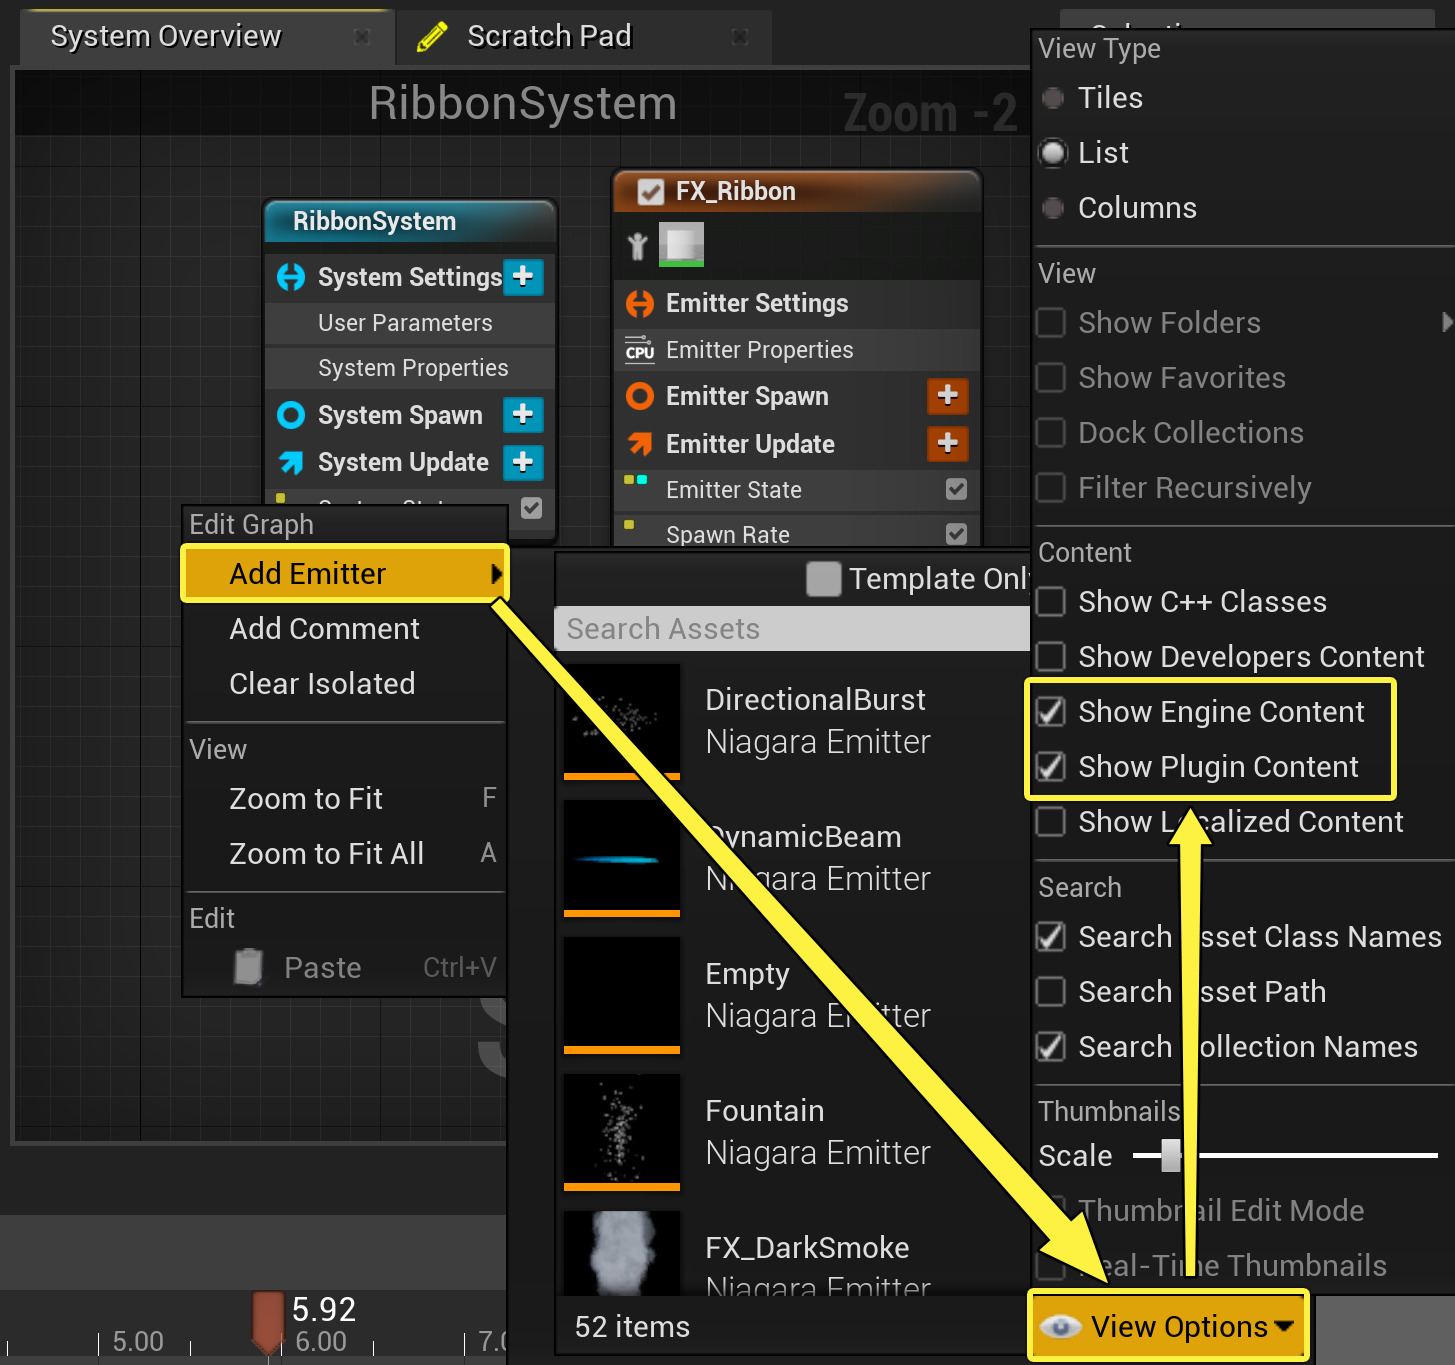Click the orange Emitter Spawn stage icon
The height and width of the screenshot is (1365, 1455).
[x=640, y=396]
